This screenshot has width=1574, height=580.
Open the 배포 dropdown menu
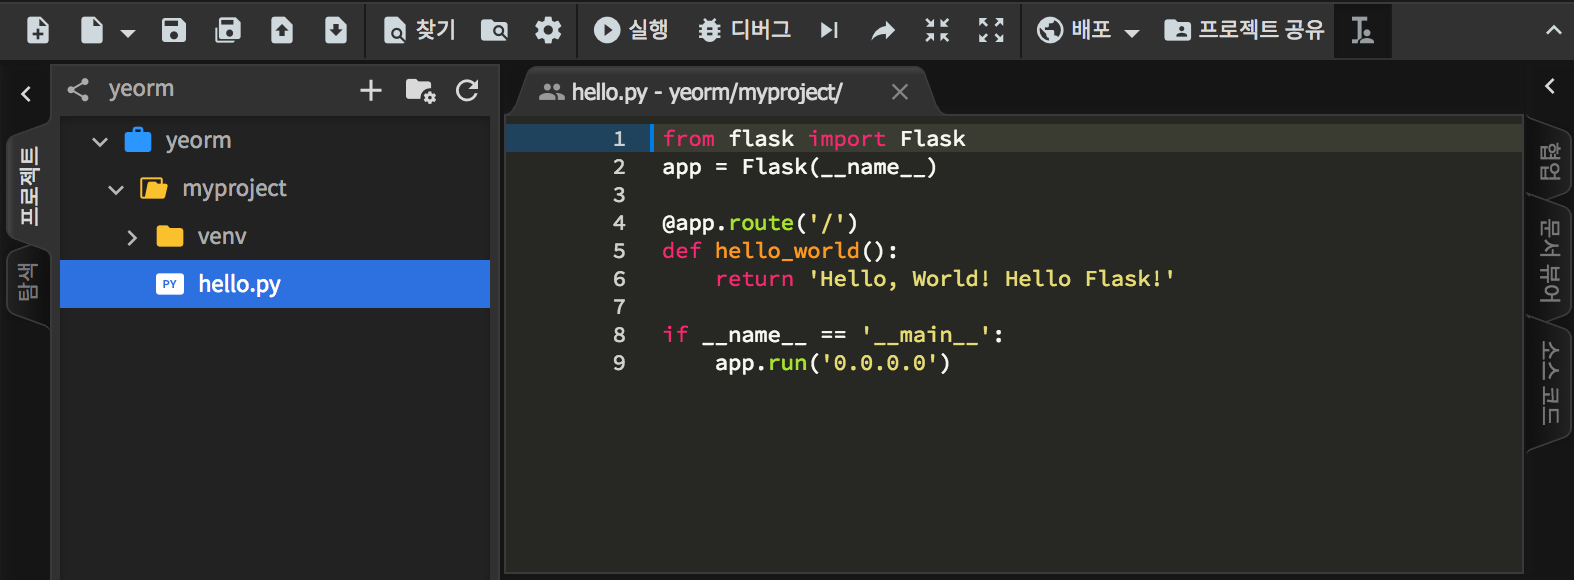[1088, 30]
